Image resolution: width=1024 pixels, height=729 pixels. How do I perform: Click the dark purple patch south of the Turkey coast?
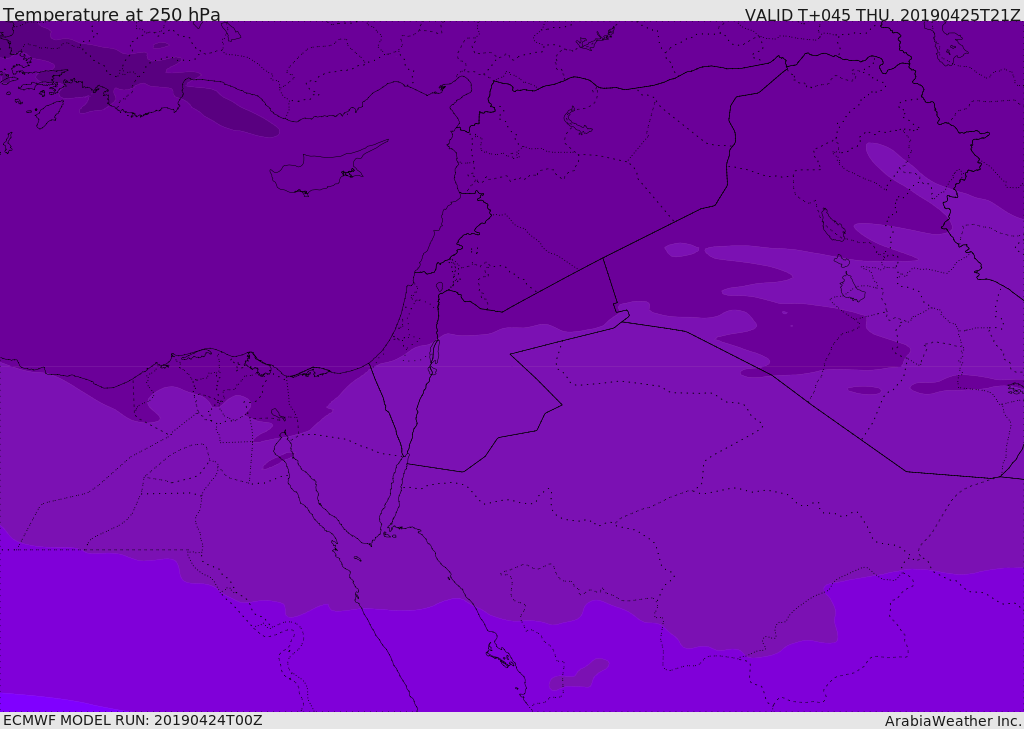tap(232, 110)
